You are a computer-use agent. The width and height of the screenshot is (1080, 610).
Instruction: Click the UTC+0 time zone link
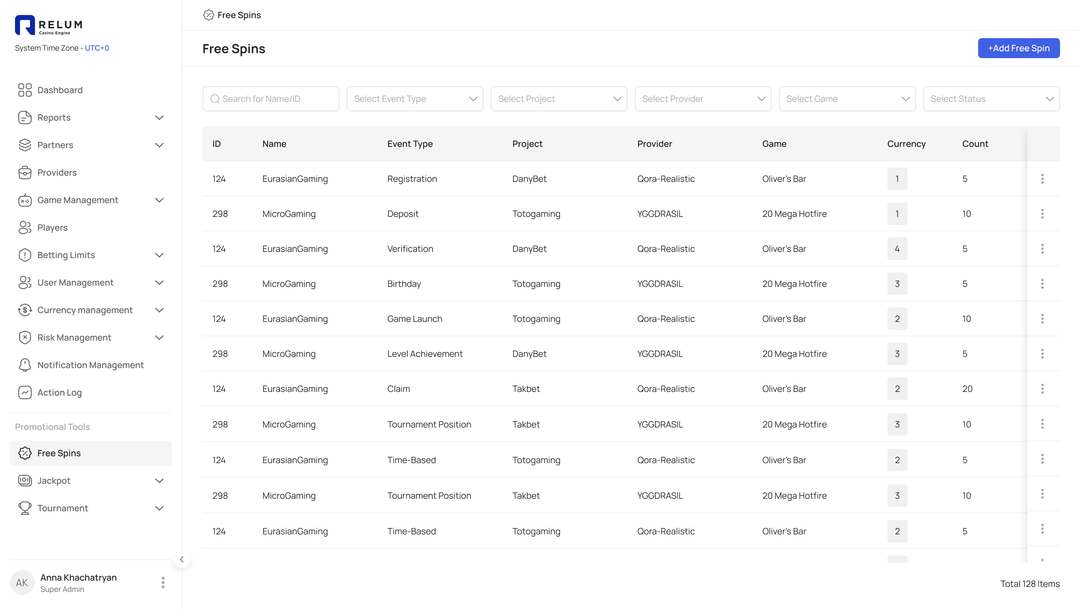(97, 48)
